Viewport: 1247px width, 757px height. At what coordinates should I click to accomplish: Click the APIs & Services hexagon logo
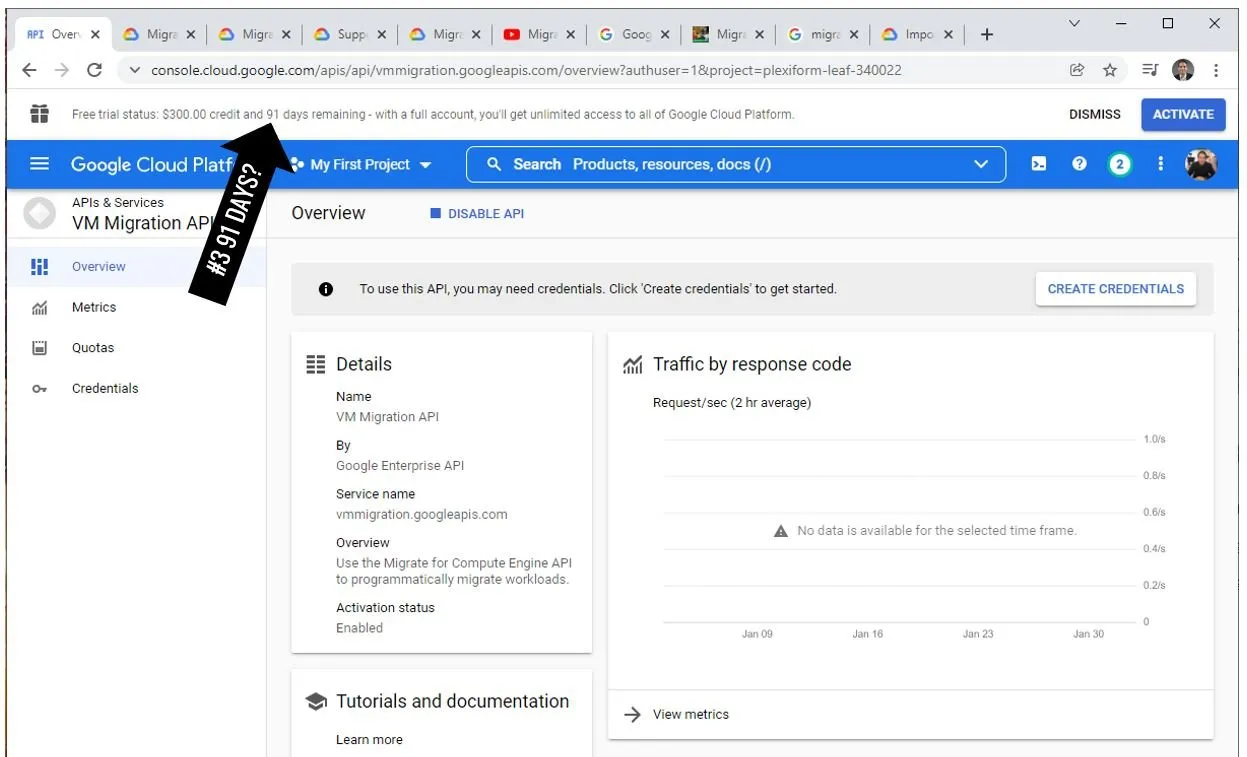point(39,213)
